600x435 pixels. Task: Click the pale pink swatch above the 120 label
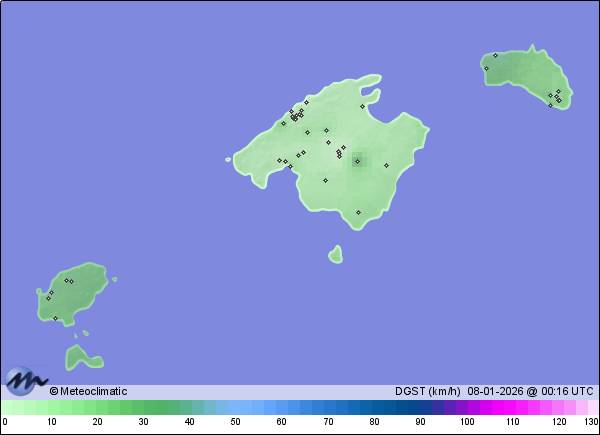558,407
